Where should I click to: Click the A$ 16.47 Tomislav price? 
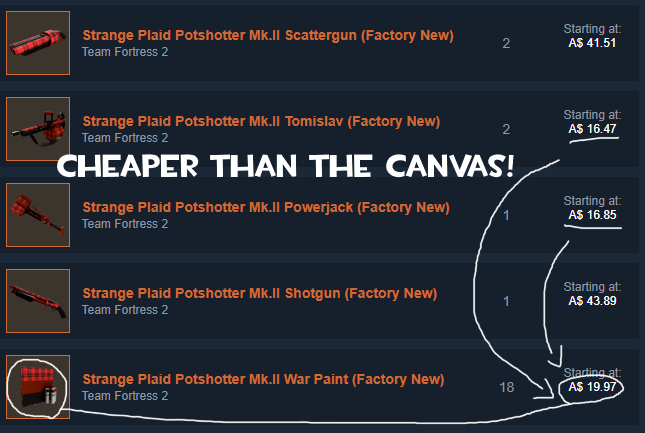pyautogui.click(x=592, y=129)
